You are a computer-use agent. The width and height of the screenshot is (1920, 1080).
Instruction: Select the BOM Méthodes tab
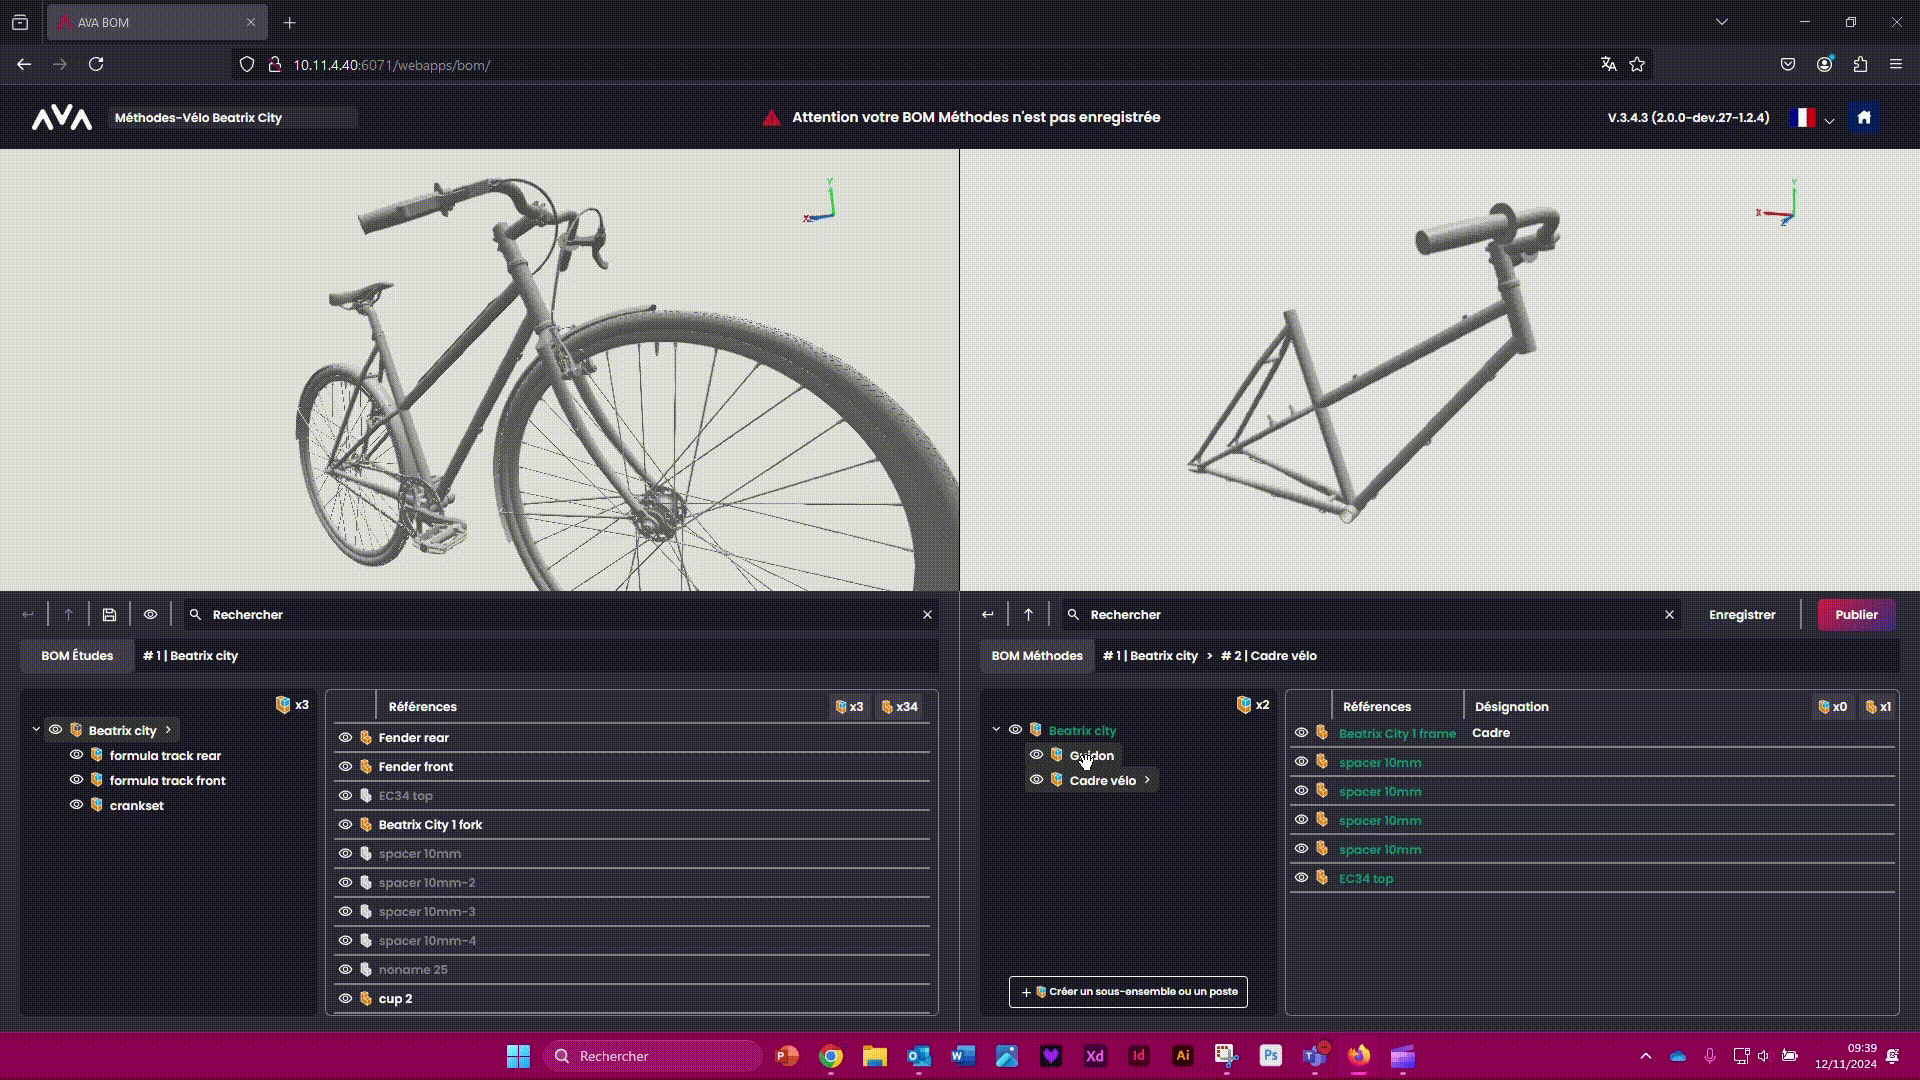point(1036,656)
